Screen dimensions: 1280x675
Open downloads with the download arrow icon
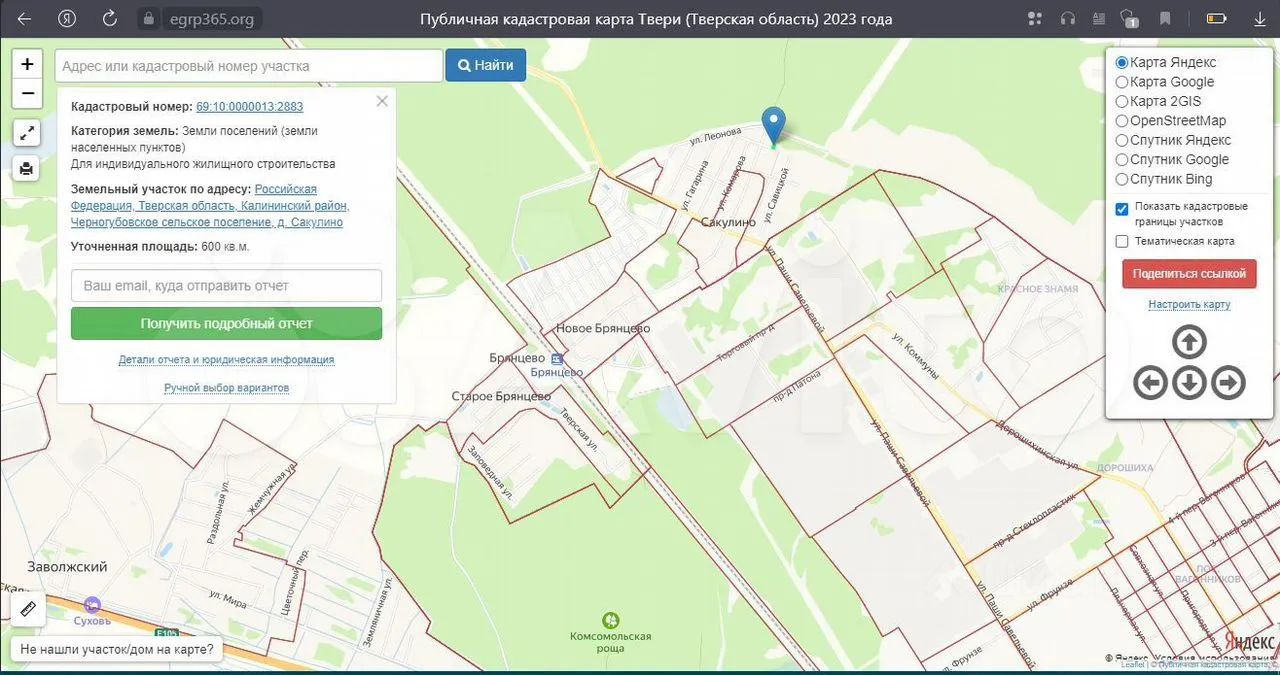tap(1258, 19)
